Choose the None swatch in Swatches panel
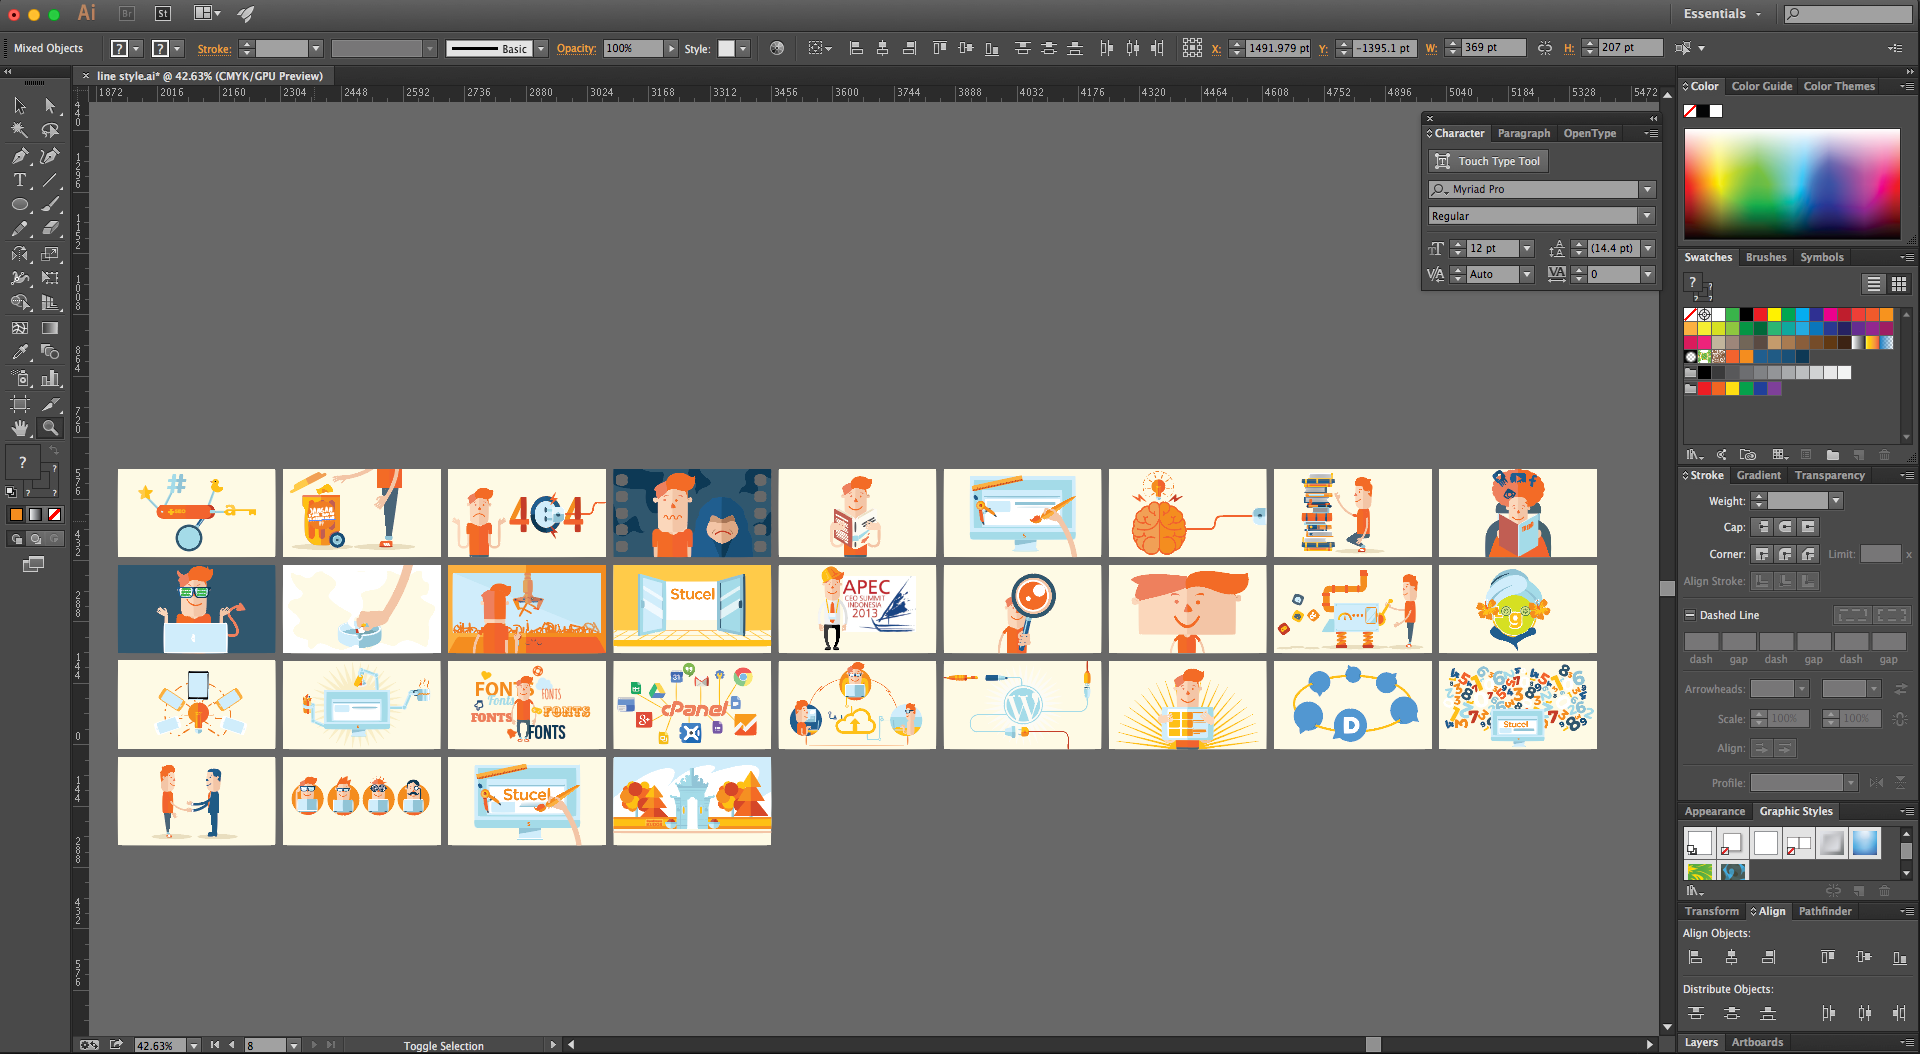This screenshot has height=1054, width=1920. (1690, 314)
